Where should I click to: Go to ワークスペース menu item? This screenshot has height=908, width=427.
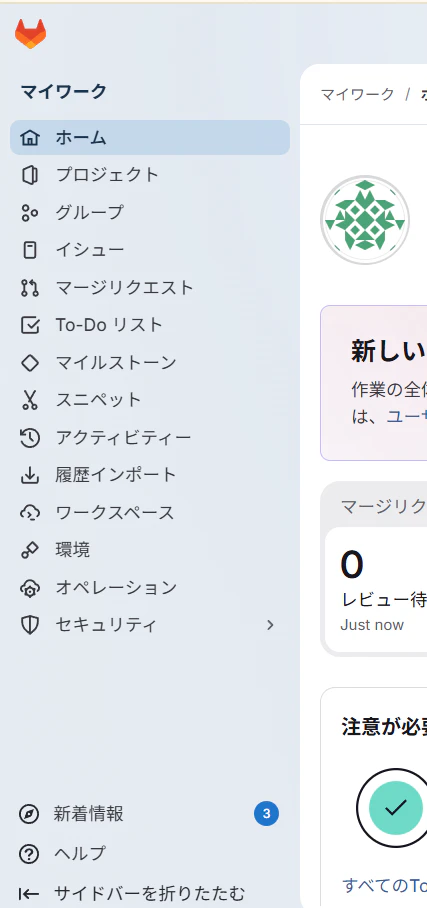pyautogui.click(x=150, y=512)
